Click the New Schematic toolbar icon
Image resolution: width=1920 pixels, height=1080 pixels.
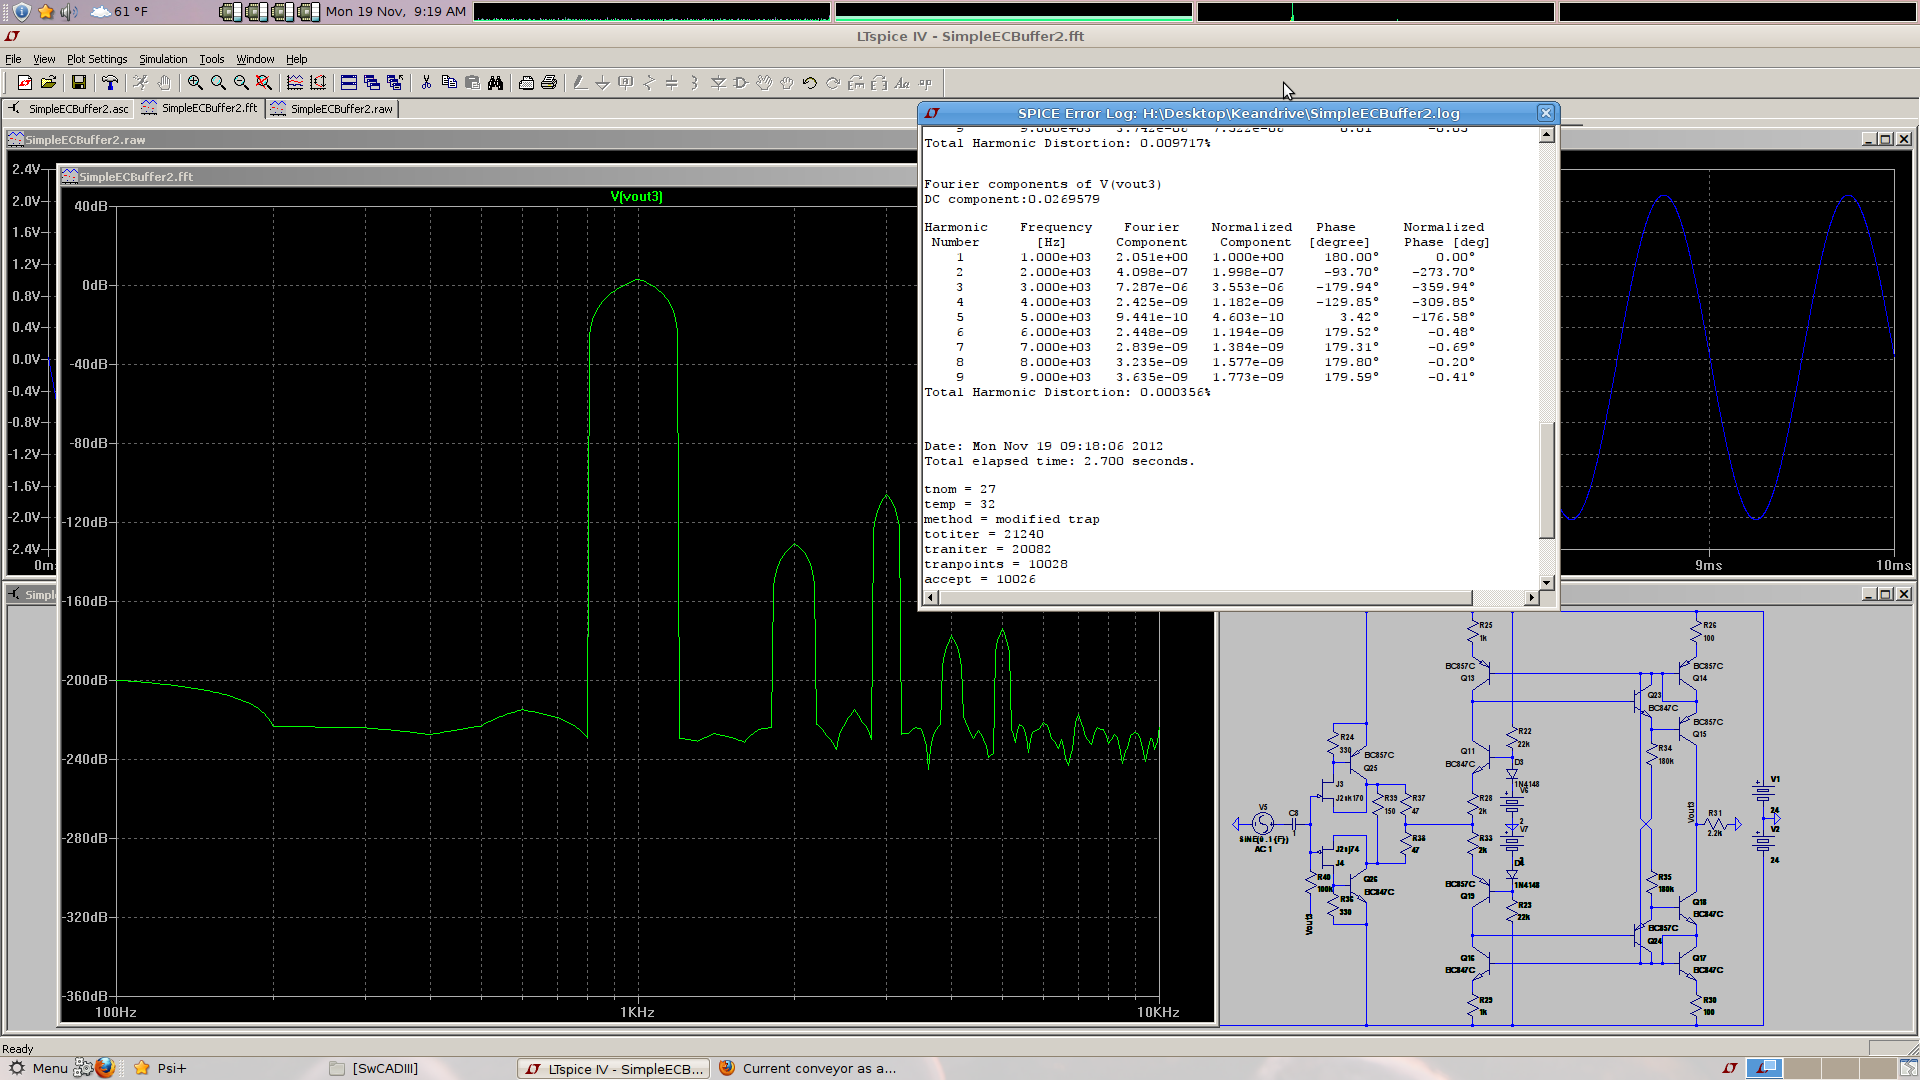click(x=25, y=83)
